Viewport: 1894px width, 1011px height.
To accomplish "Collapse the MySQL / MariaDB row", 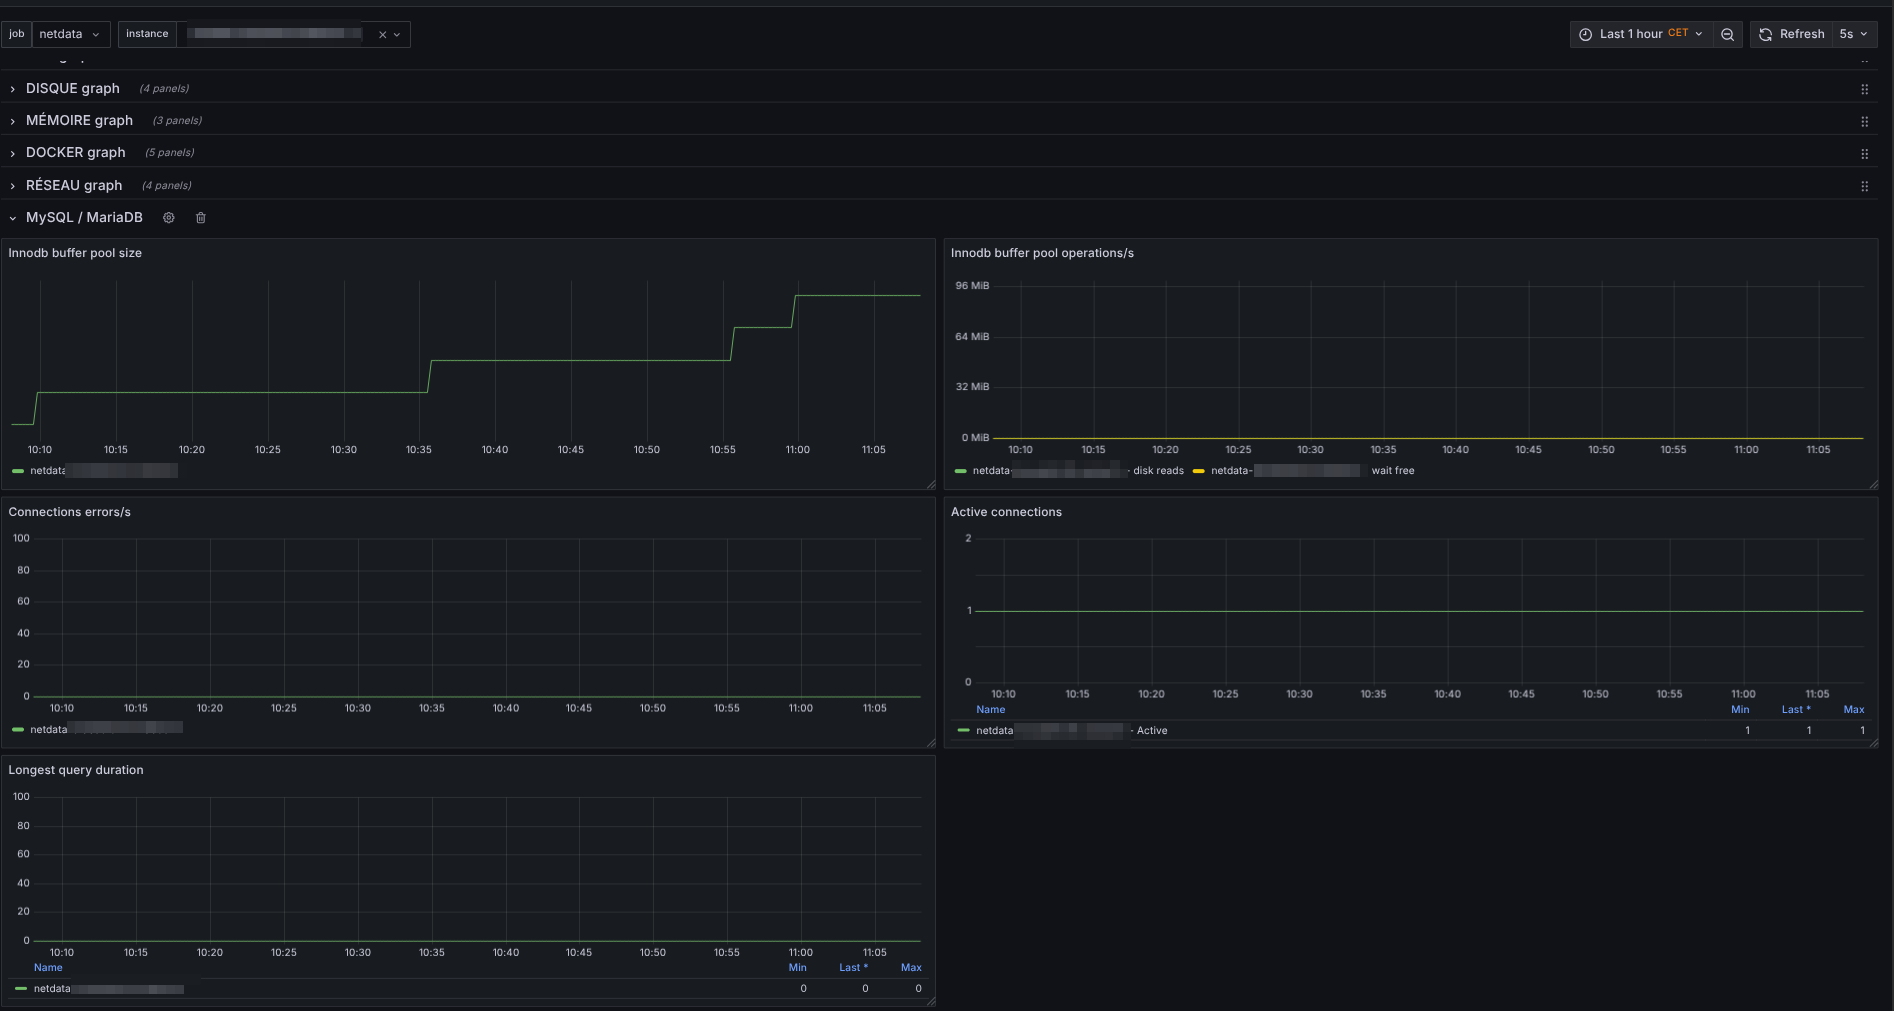I will tap(84, 218).
